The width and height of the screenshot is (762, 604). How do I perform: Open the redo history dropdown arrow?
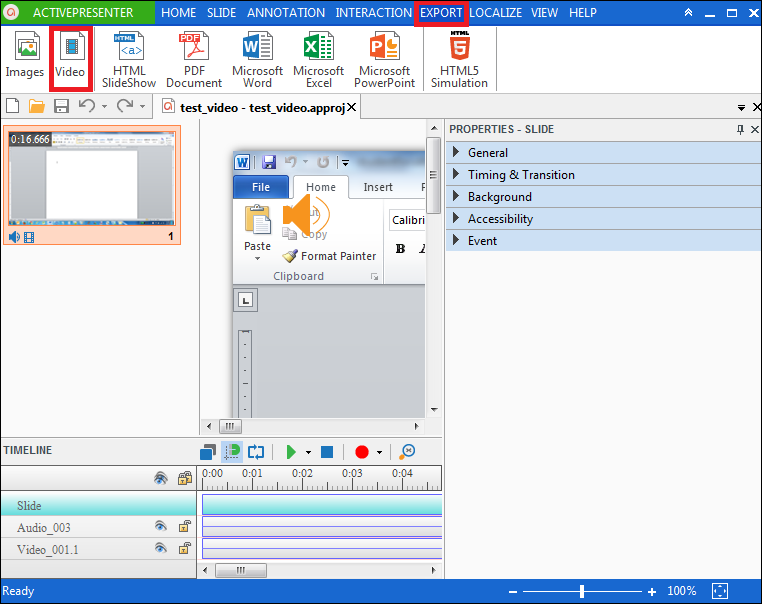click(142, 106)
